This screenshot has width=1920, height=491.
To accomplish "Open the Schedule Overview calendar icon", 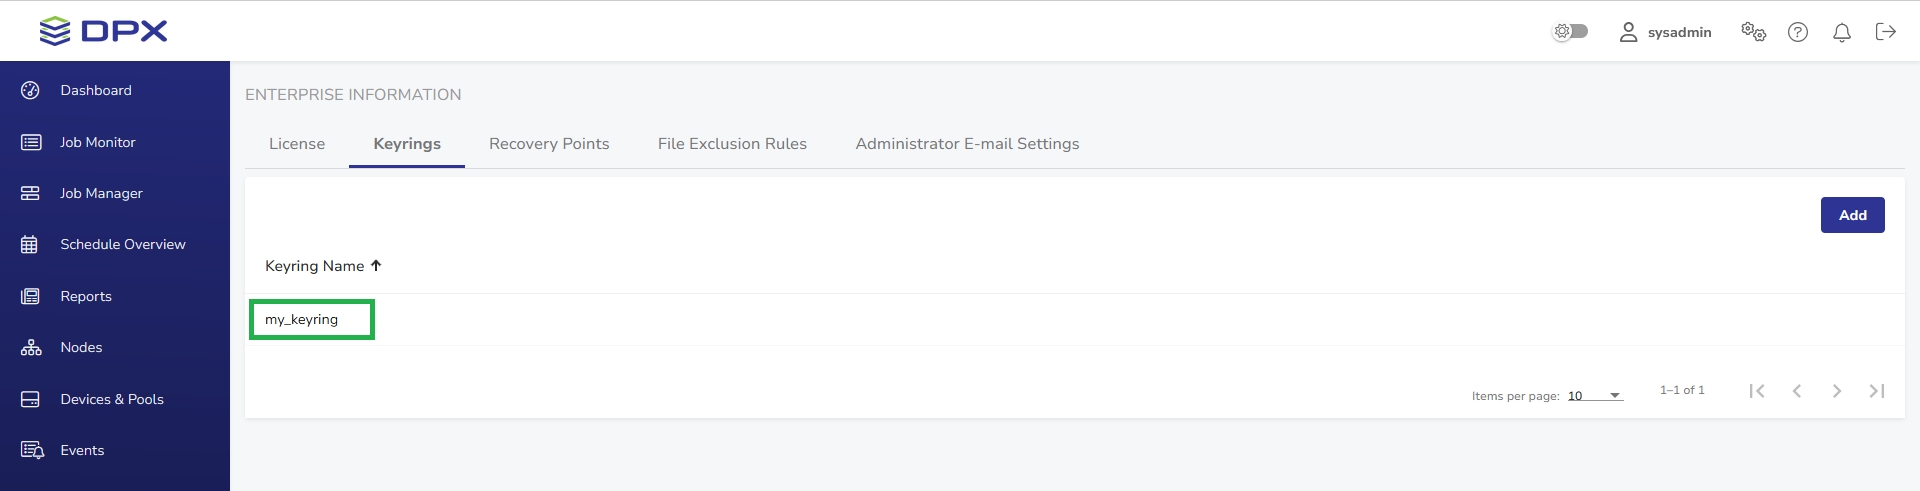I will [30, 244].
